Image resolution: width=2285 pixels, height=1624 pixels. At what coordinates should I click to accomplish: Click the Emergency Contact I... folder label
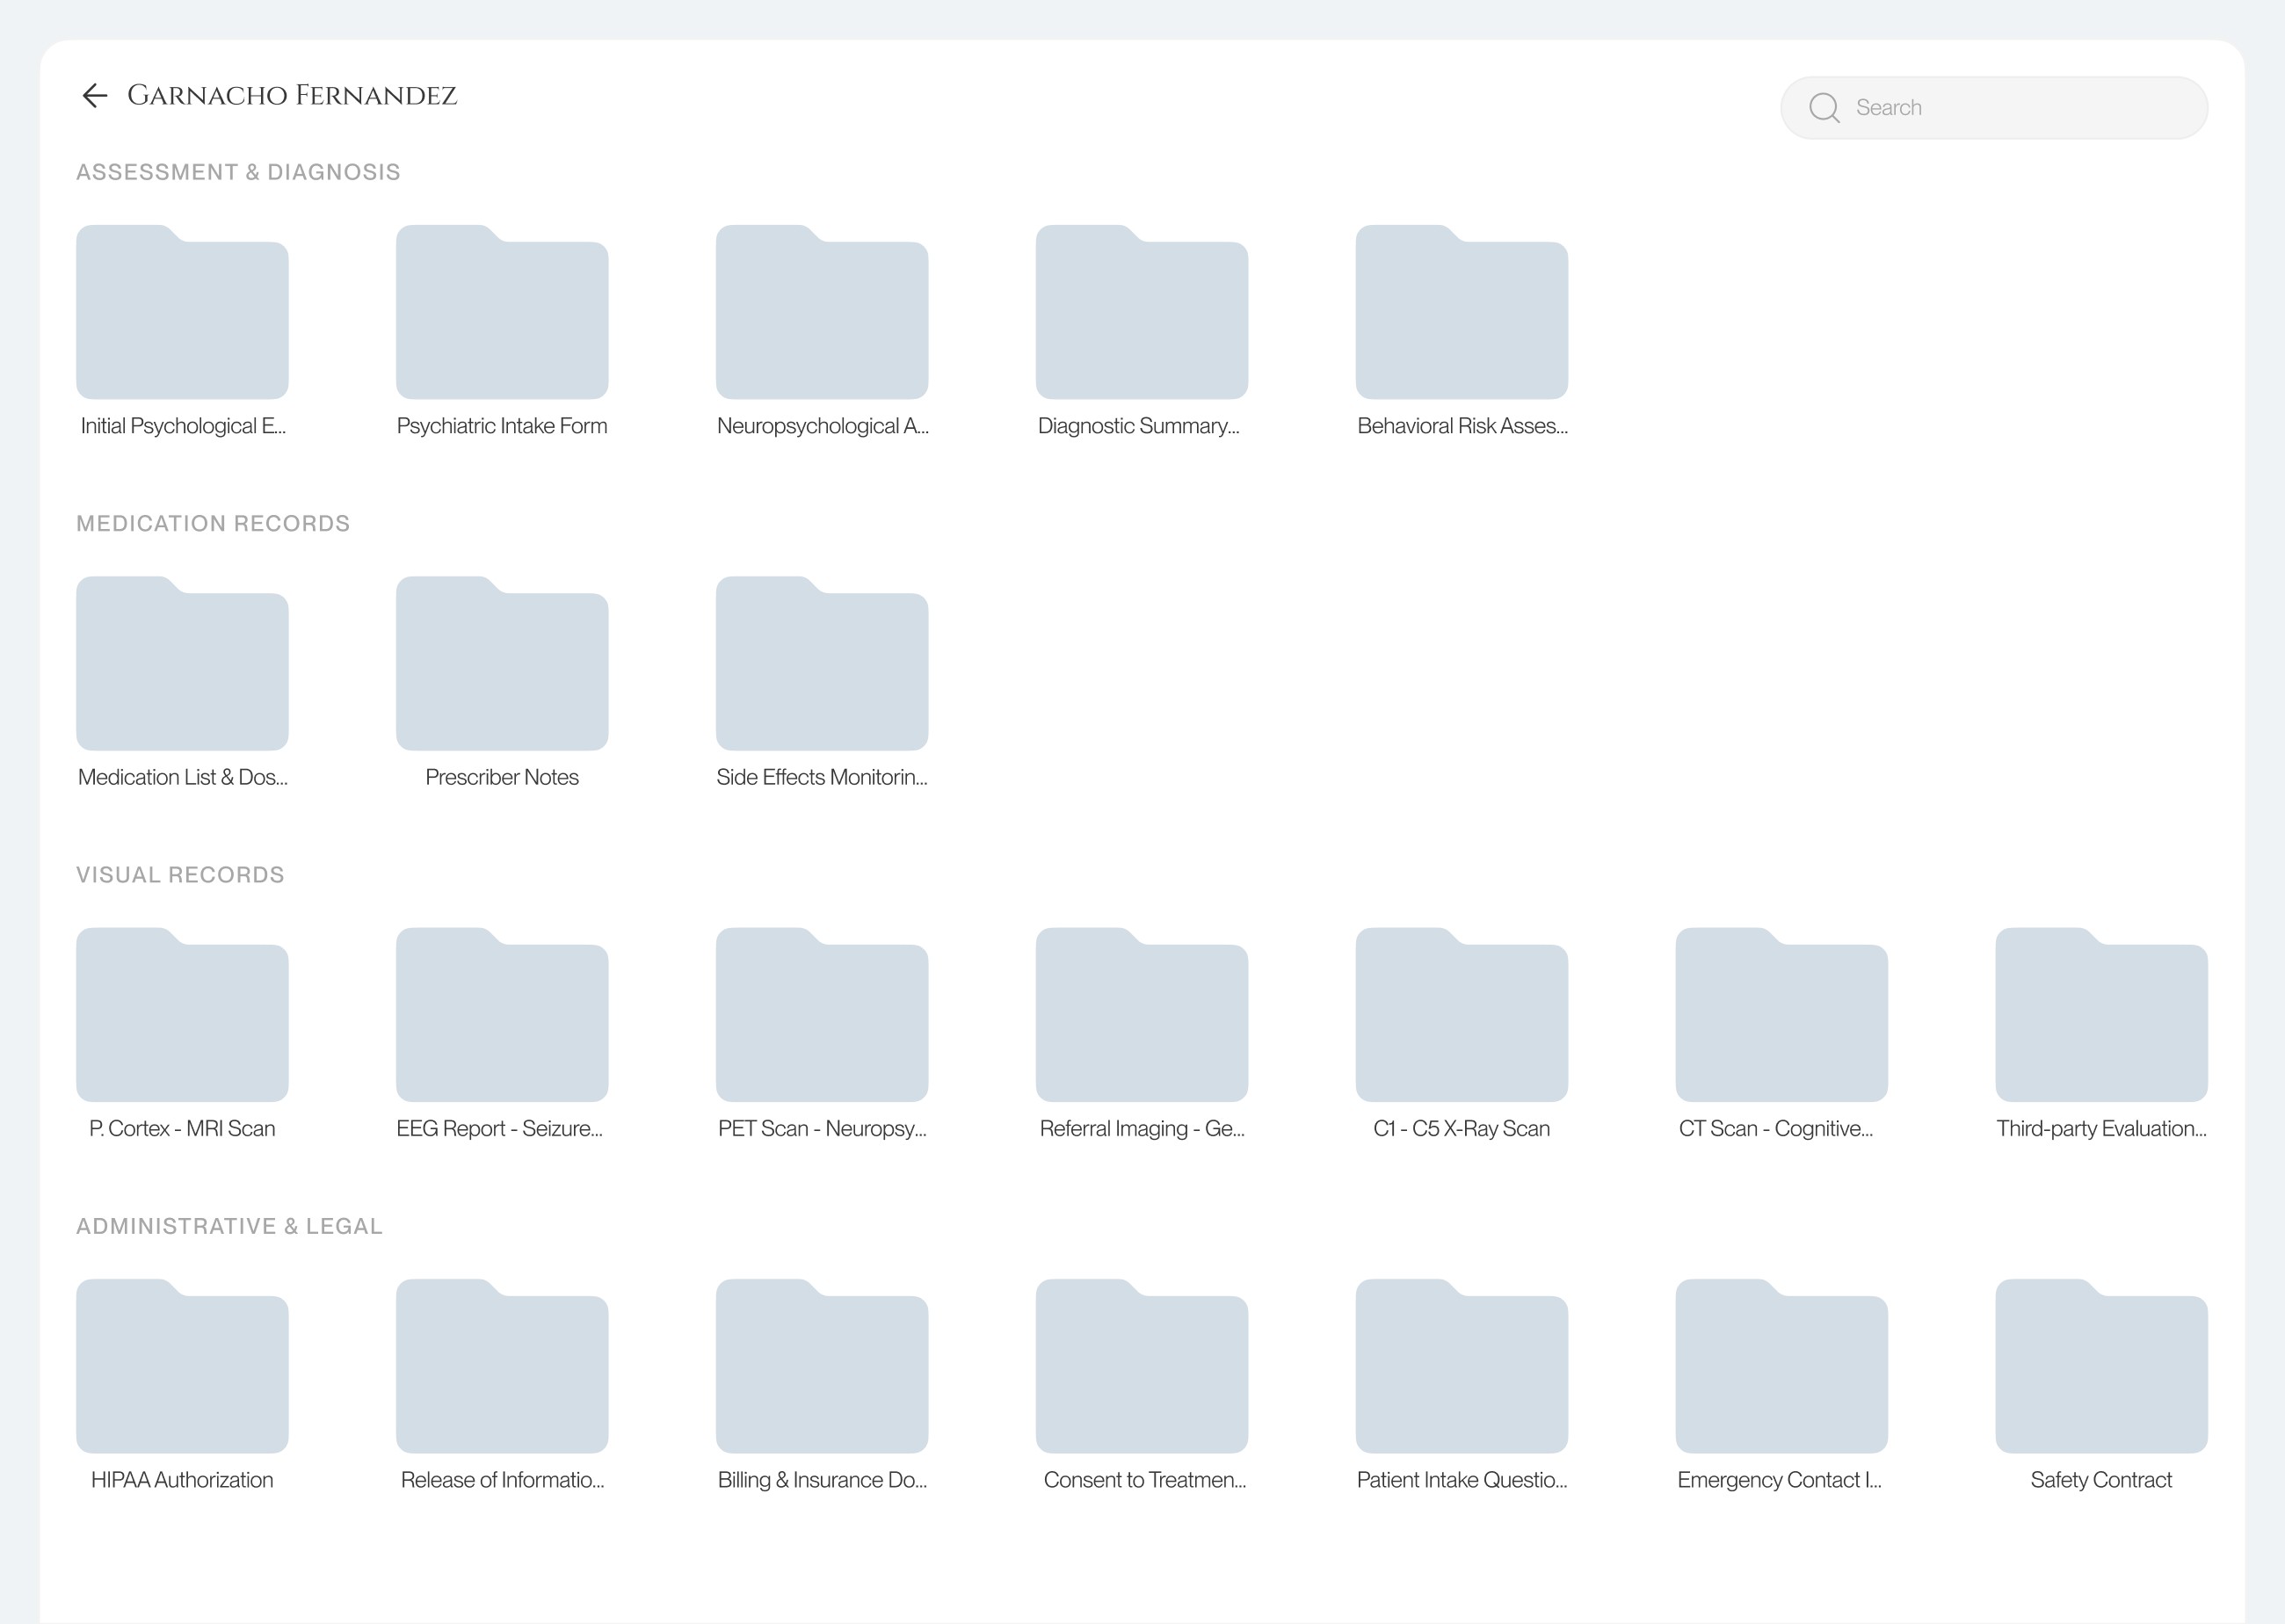[x=1779, y=1480]
